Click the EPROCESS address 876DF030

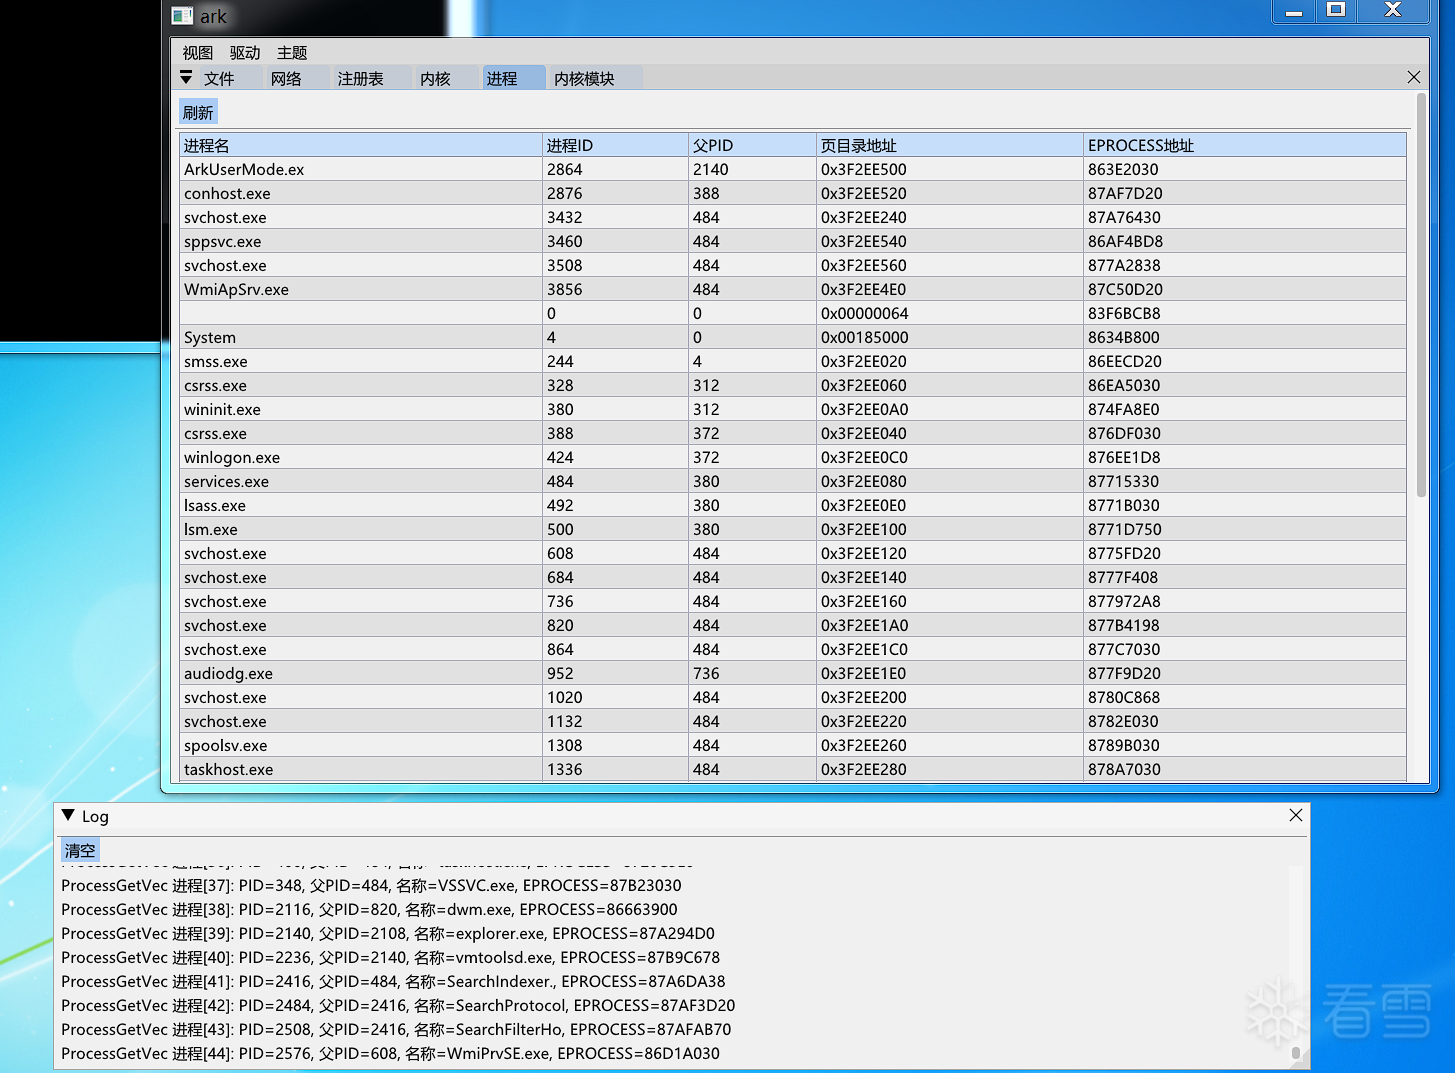point(1124,433)
